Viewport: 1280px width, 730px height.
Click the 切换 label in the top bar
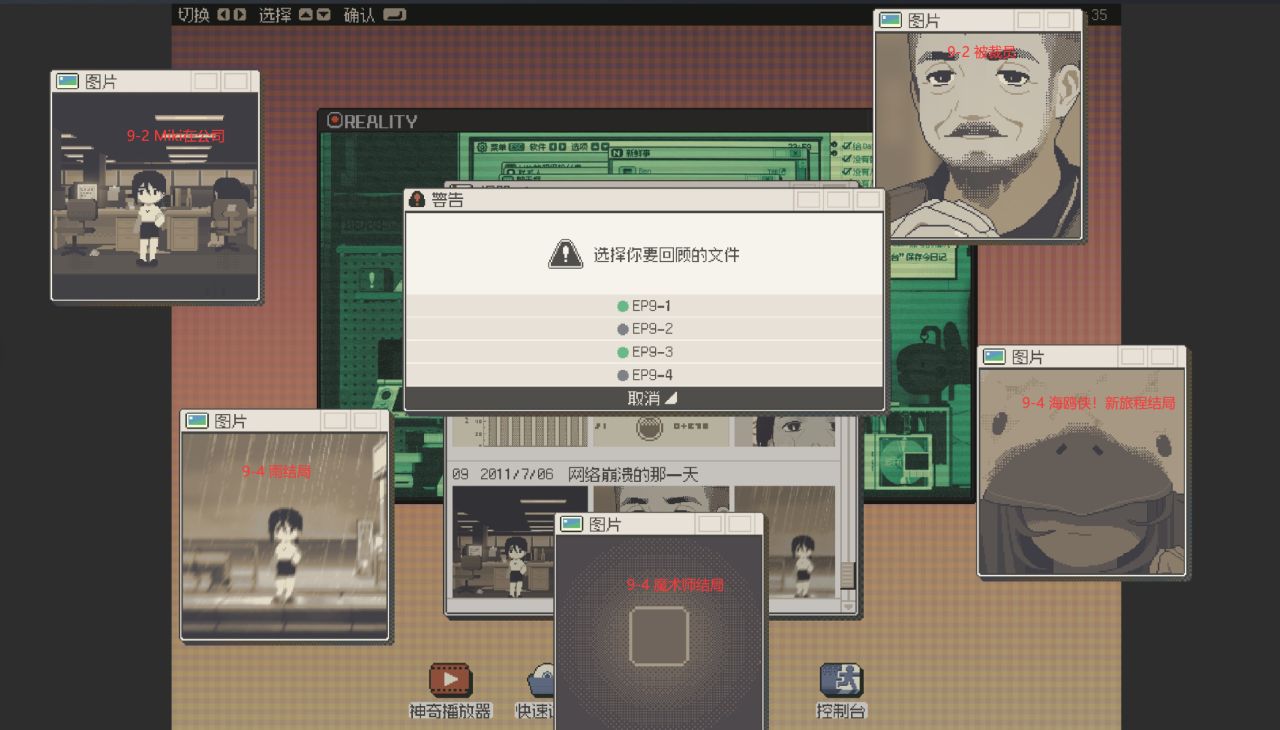click(193, 14)
